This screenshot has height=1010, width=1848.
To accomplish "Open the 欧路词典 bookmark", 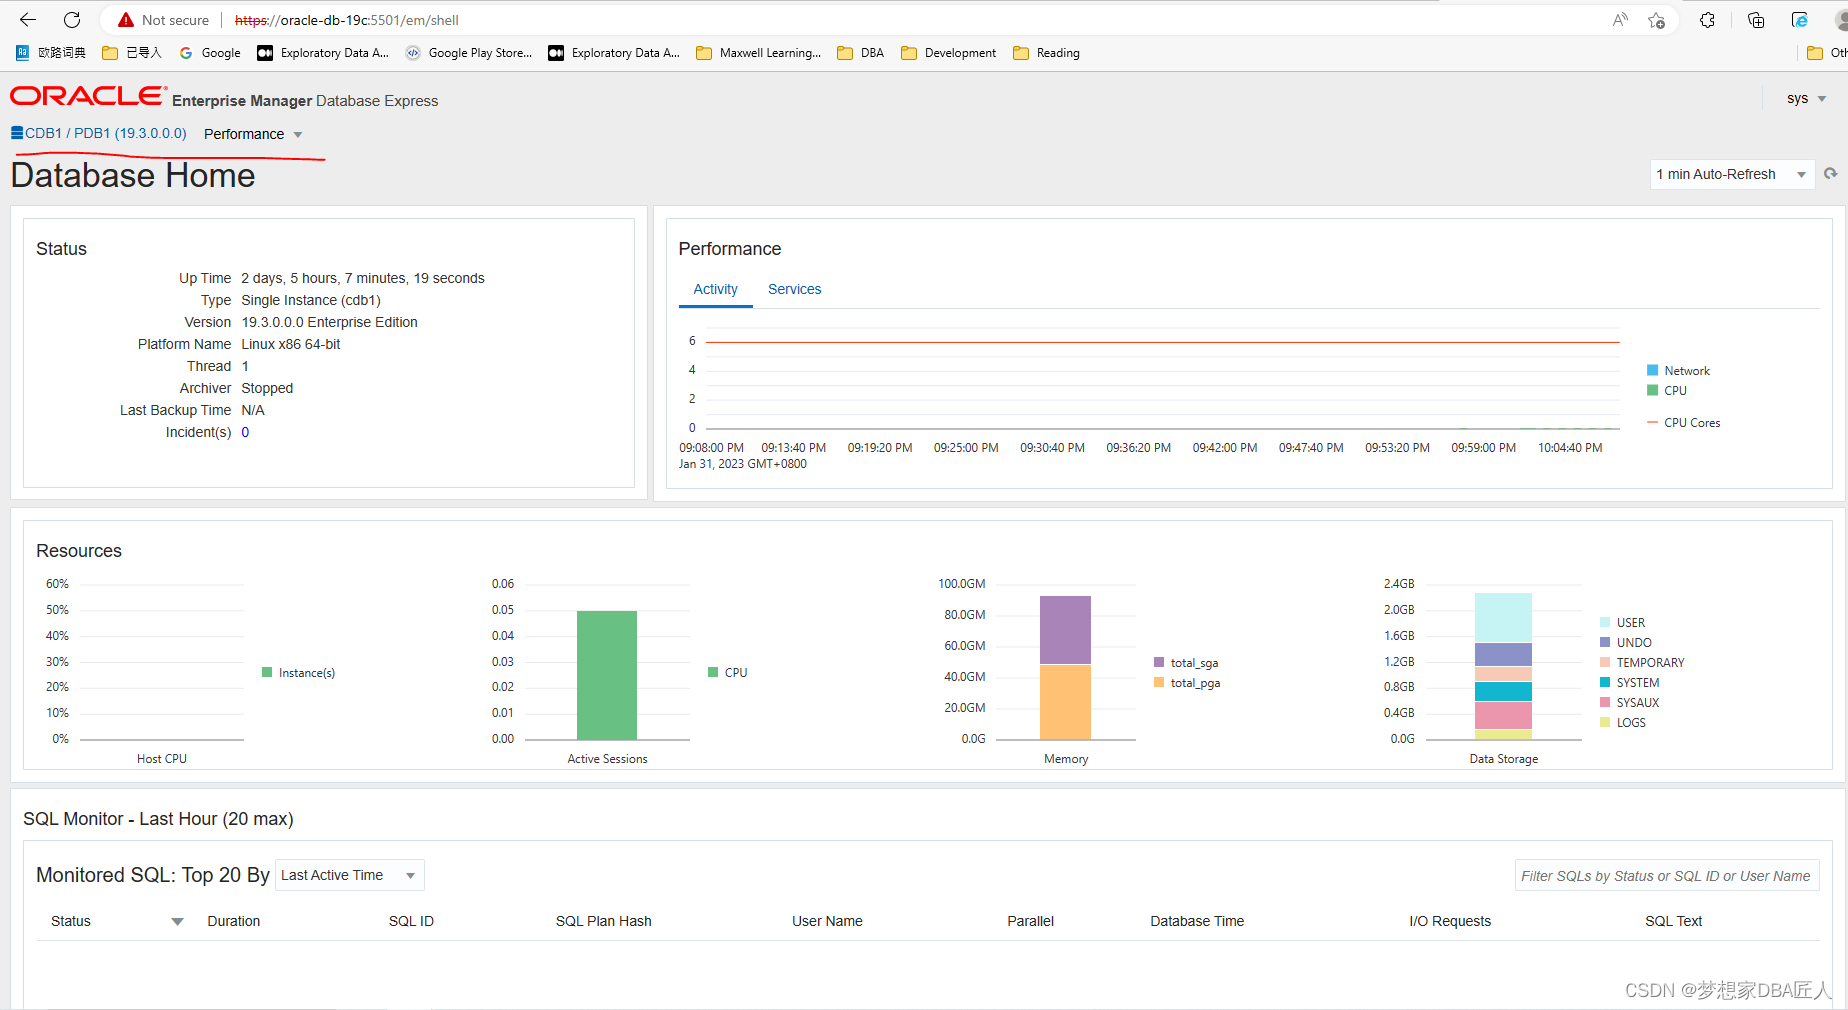I will click(51, 53).
